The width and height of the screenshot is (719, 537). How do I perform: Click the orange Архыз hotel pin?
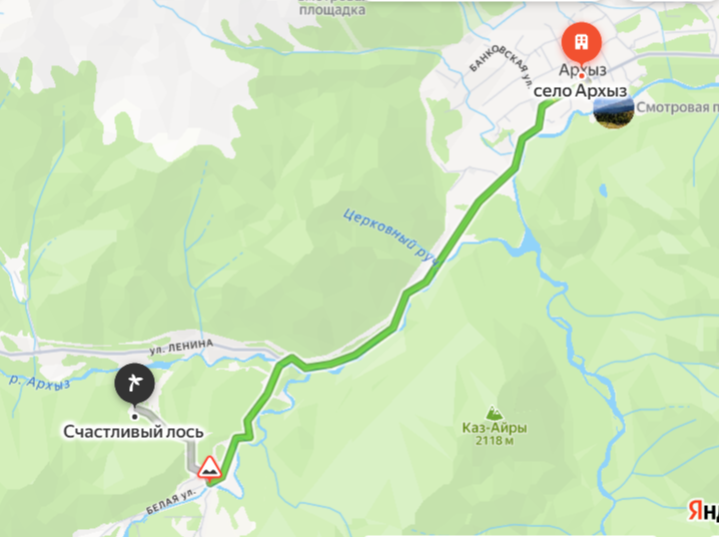point(581,43)
